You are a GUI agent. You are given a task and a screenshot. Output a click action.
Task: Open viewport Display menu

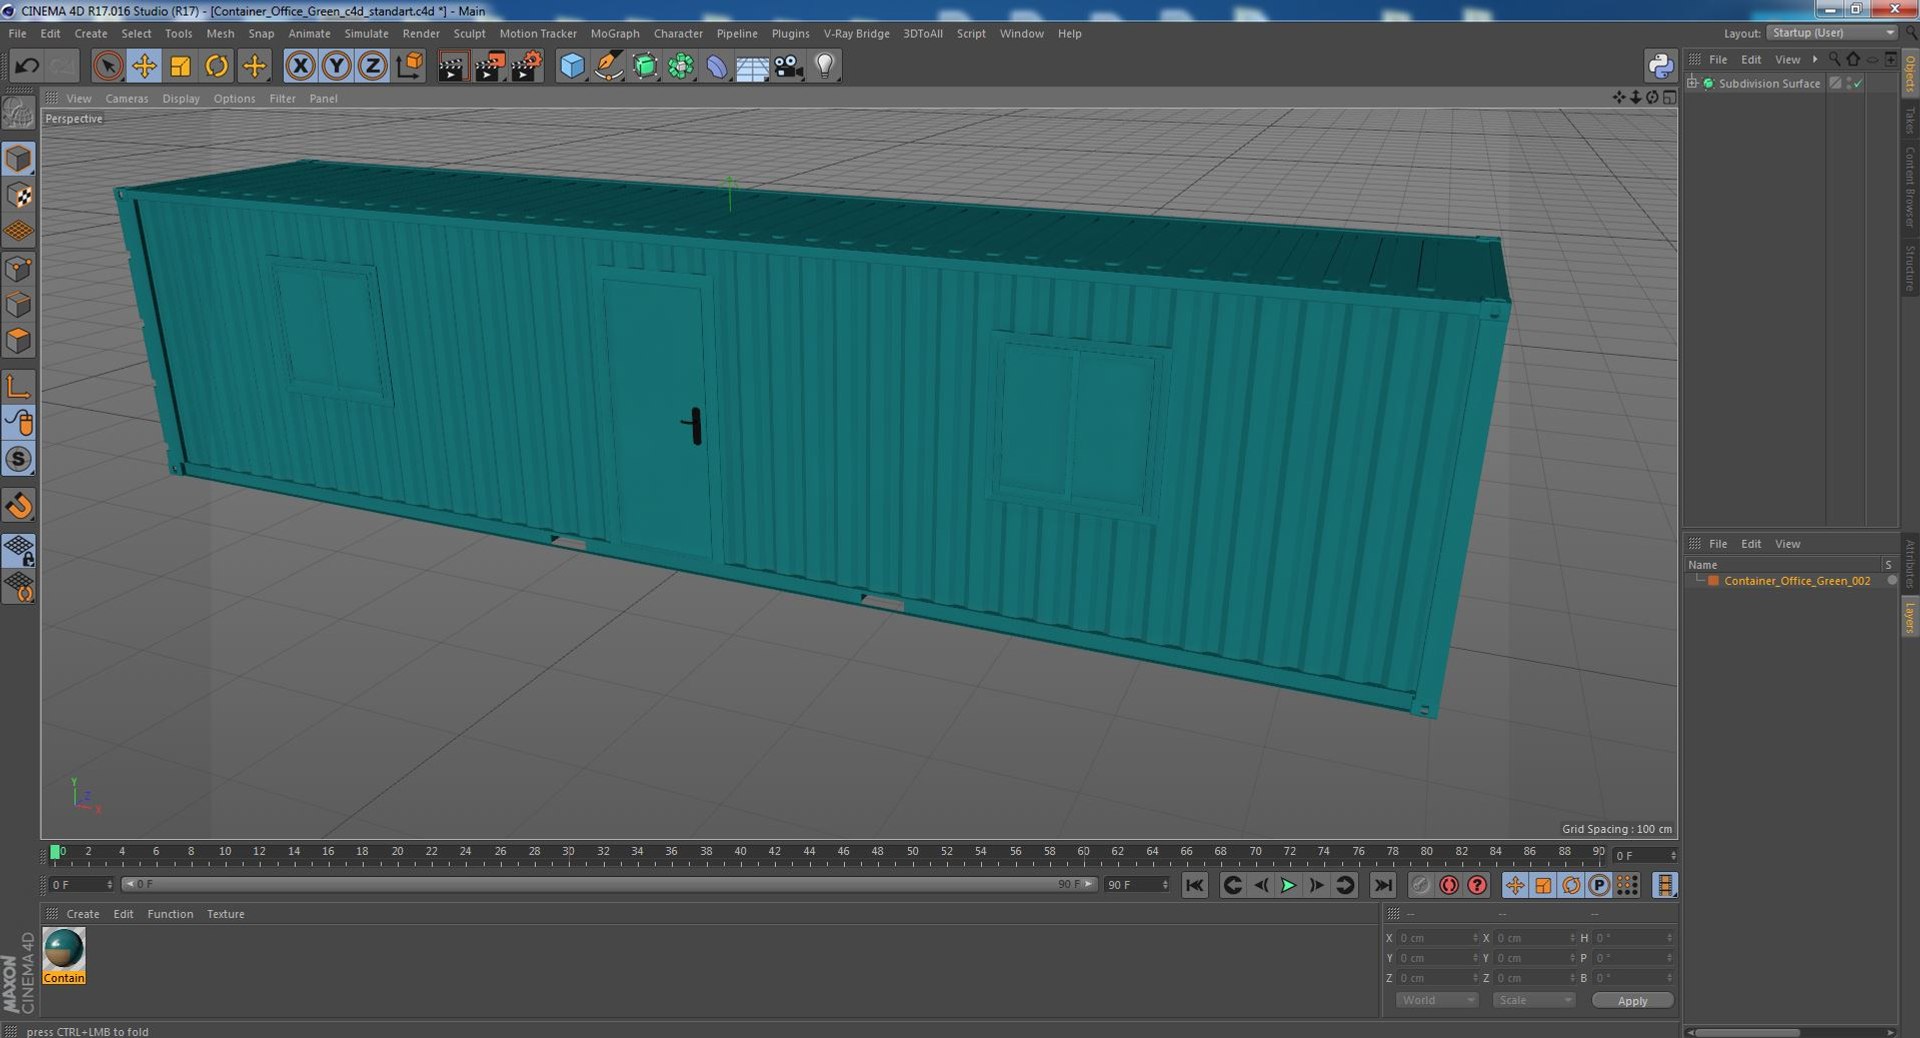pyautogui.click(x=181, y=98)
